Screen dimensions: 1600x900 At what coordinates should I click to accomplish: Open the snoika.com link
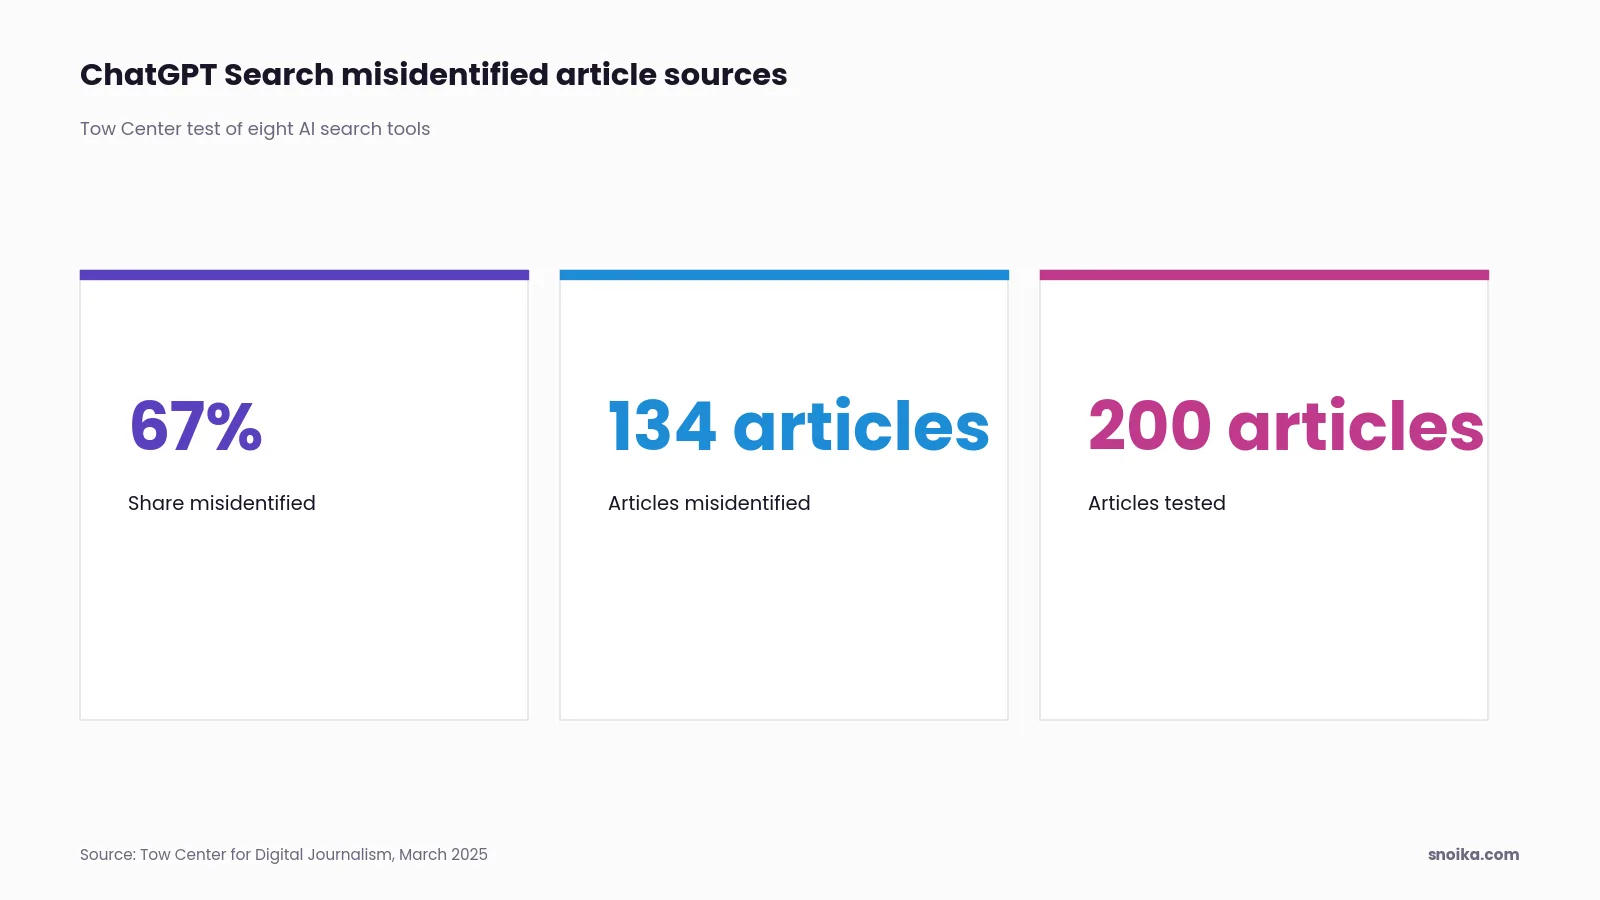point(1473,855)
